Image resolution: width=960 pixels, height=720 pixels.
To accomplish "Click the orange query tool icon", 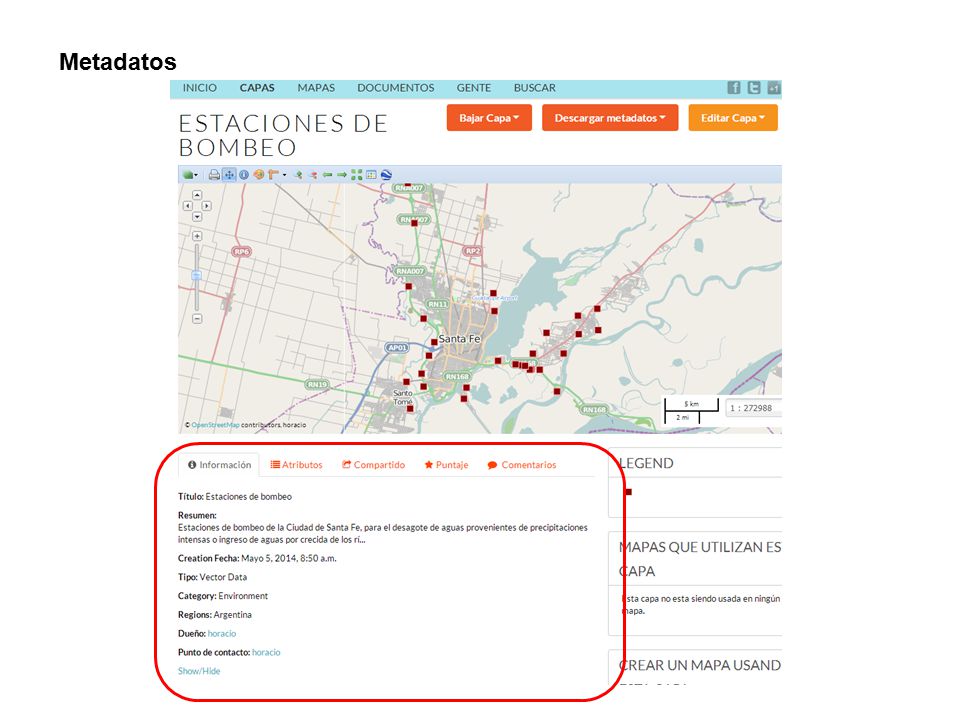I will pos(258,175).
